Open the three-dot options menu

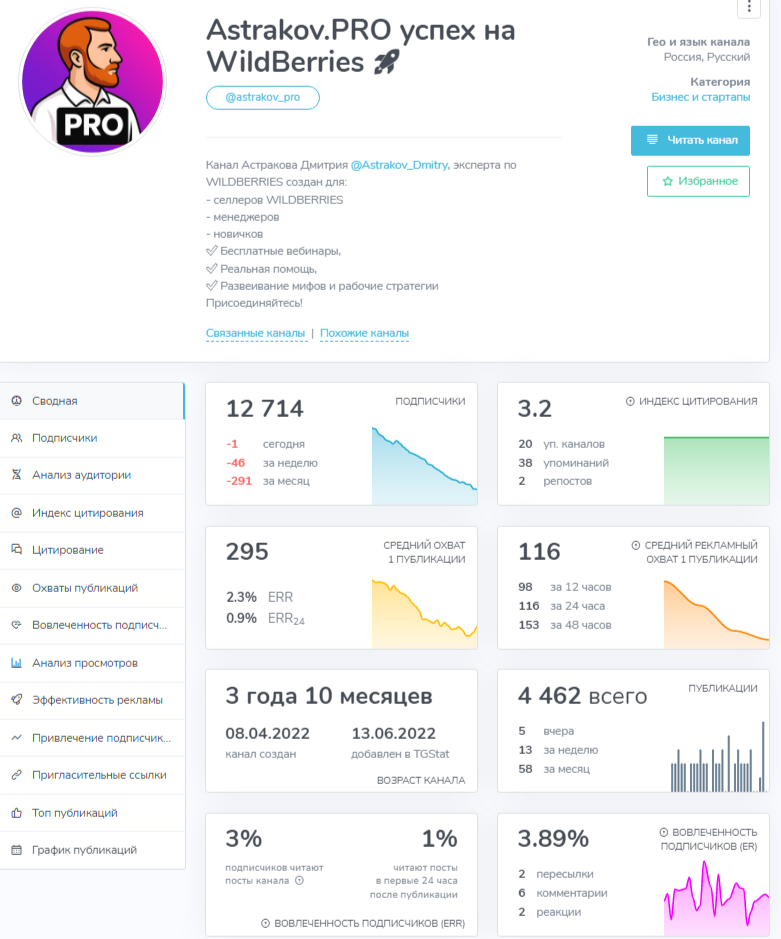click(x=749, y=7)
